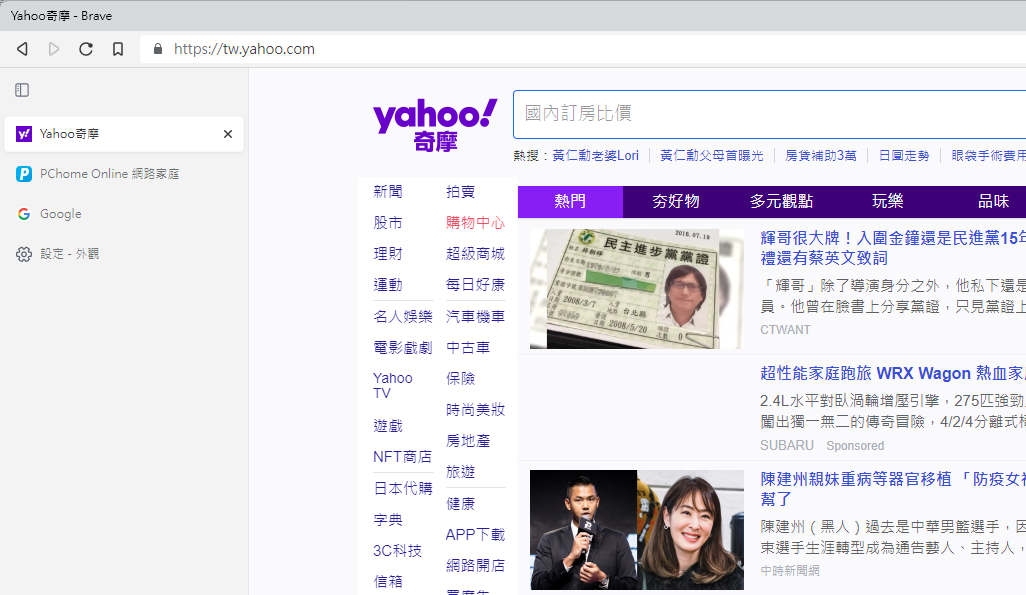Viewport: 1026px width, 595px height.
Task: Switch to the Google tab
Action: click(124, 214)
